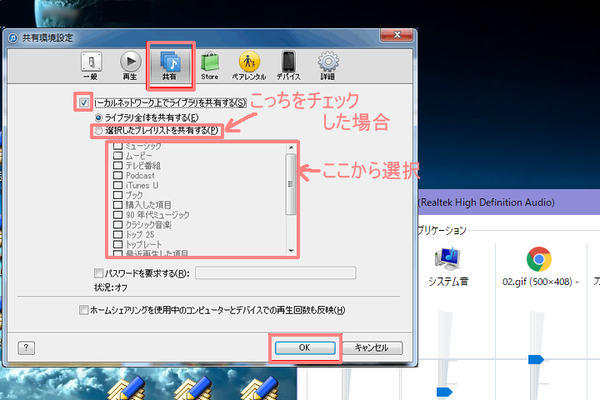Viewport: 600px width, 400px height.
Task: Toggle Home Sharing play count update checkbox
Action: pos(83,310)
